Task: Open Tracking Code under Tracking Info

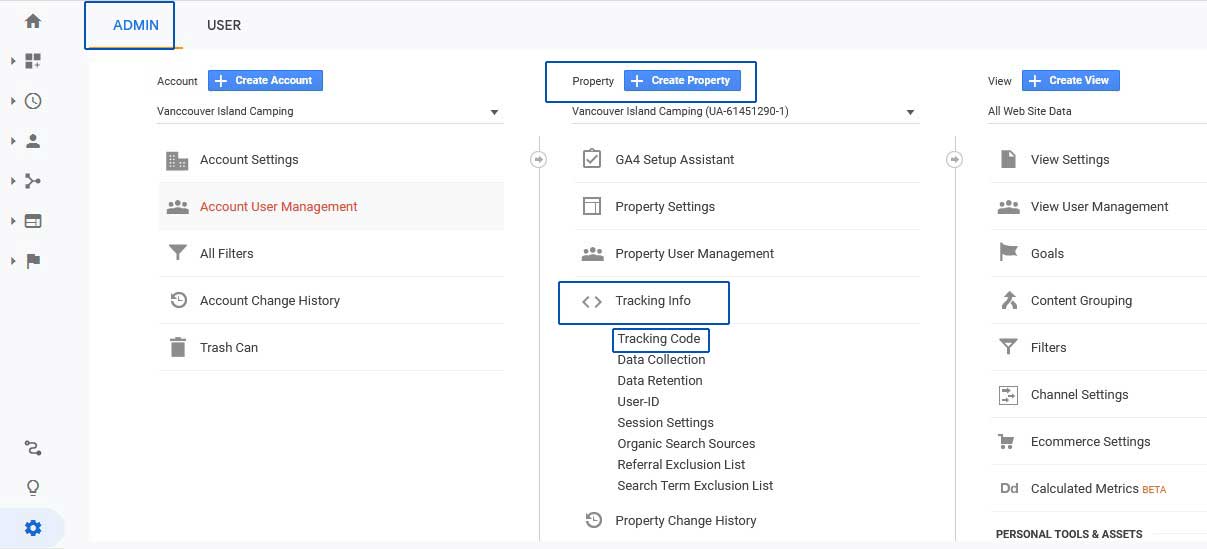Action: pyautogui.click(x=658, y=339)
